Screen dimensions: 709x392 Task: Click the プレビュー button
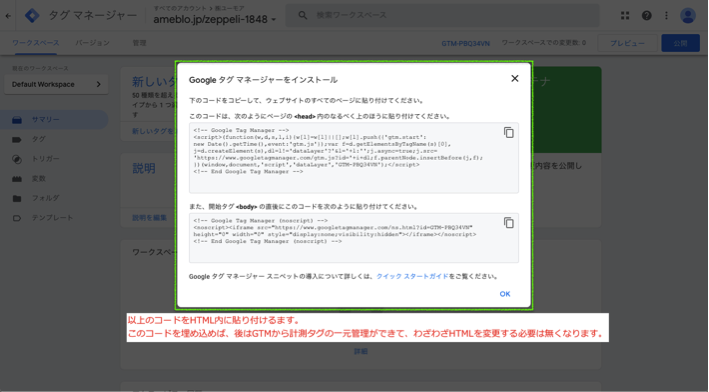click(x=627, y=43)
